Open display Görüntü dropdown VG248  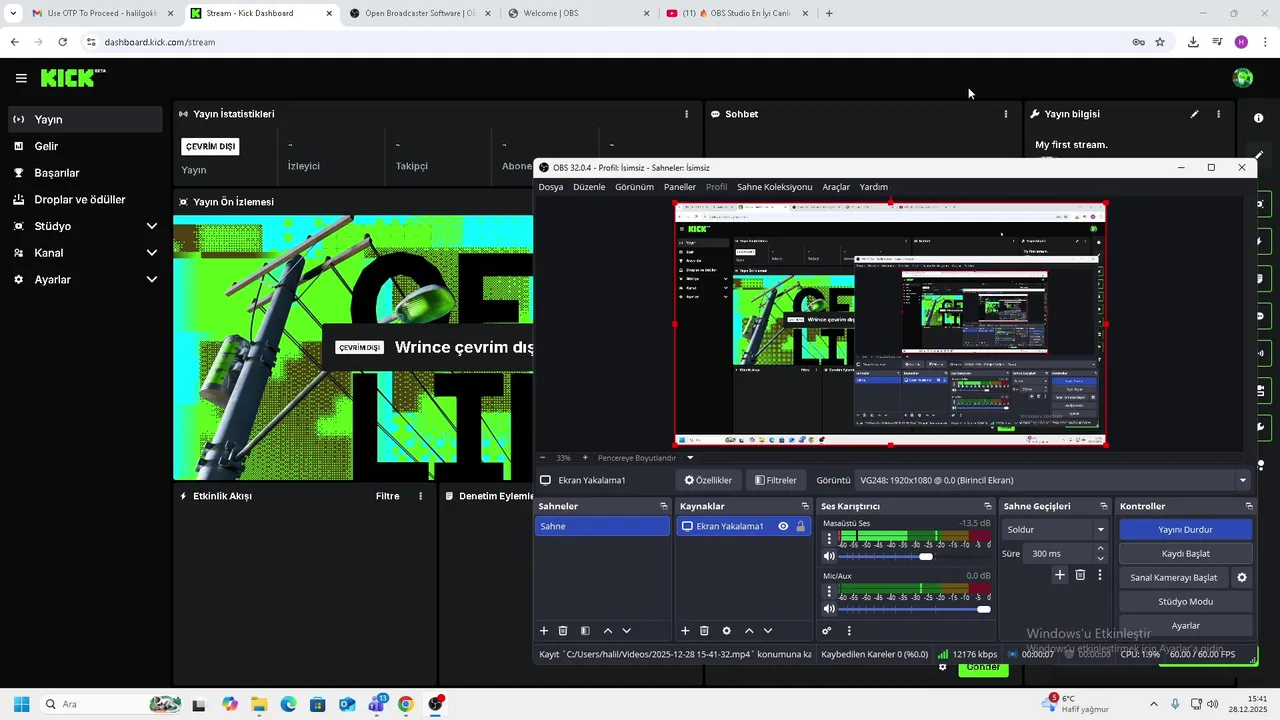pyautogui.click(x=1054, y=480)
